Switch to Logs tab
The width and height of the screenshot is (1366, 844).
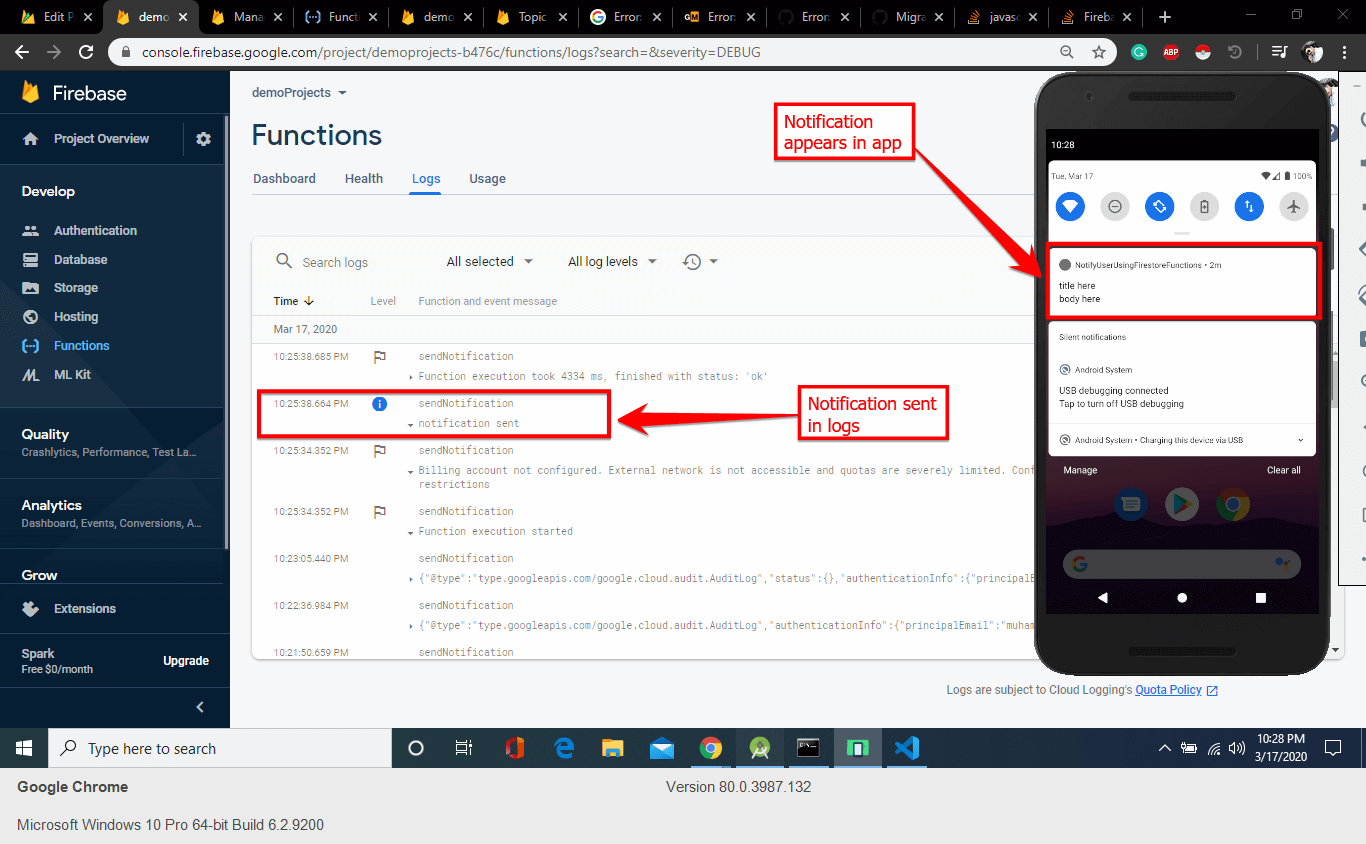point(426,179)
